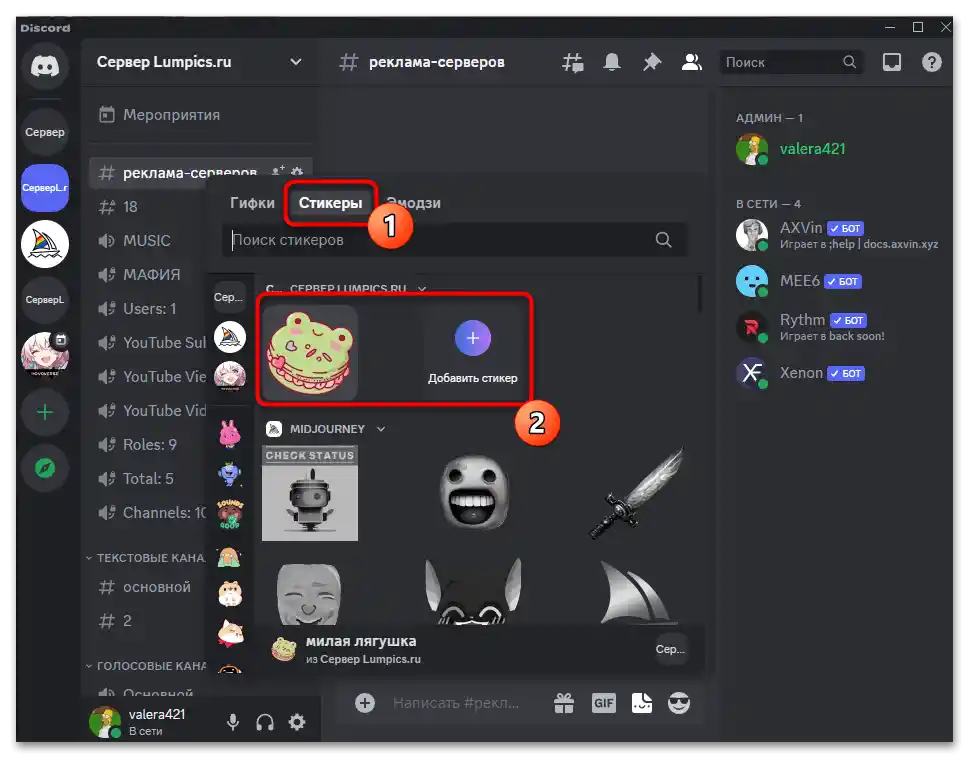This screenshot has height=758, width=969.
Task: Jump to fox sticker pack
Action: click(x=229, y=633)
